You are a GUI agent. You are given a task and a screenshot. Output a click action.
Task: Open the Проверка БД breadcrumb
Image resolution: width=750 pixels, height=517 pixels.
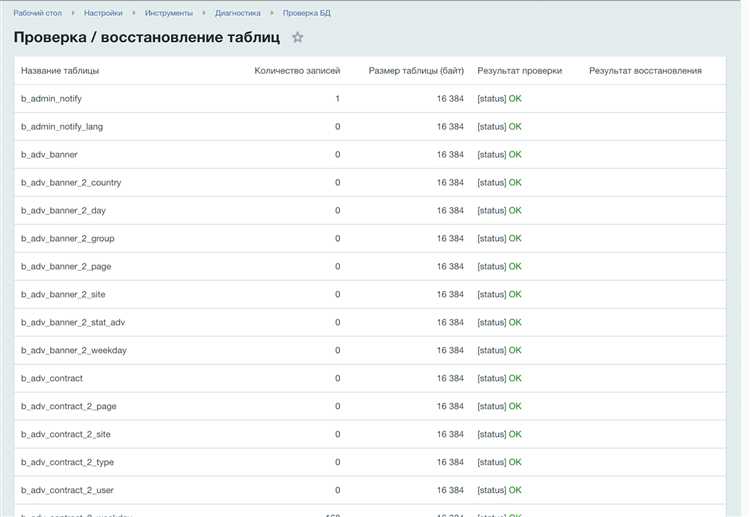pyautogui.click(x=307, y=13)
